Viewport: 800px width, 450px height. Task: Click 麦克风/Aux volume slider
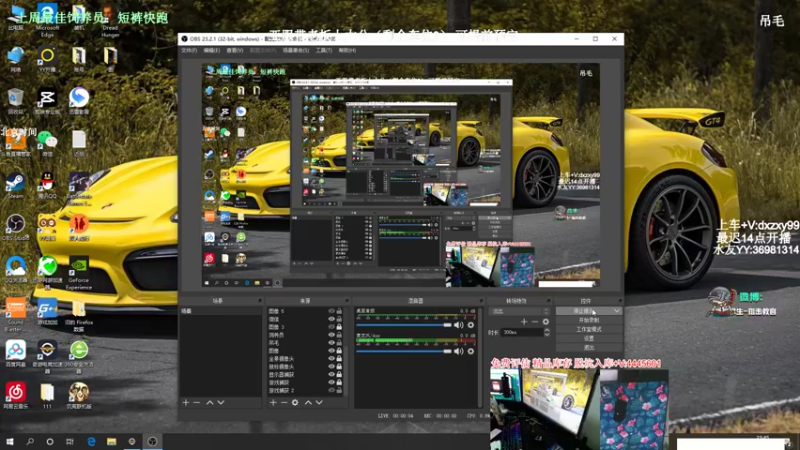coord(404,351)
